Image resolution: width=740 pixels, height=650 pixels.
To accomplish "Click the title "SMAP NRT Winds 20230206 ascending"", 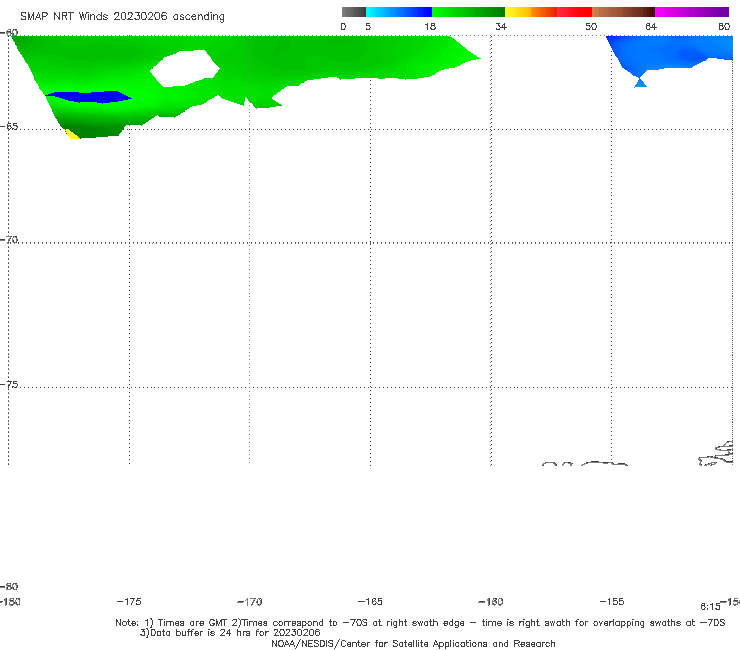I will tap(122, 16).
